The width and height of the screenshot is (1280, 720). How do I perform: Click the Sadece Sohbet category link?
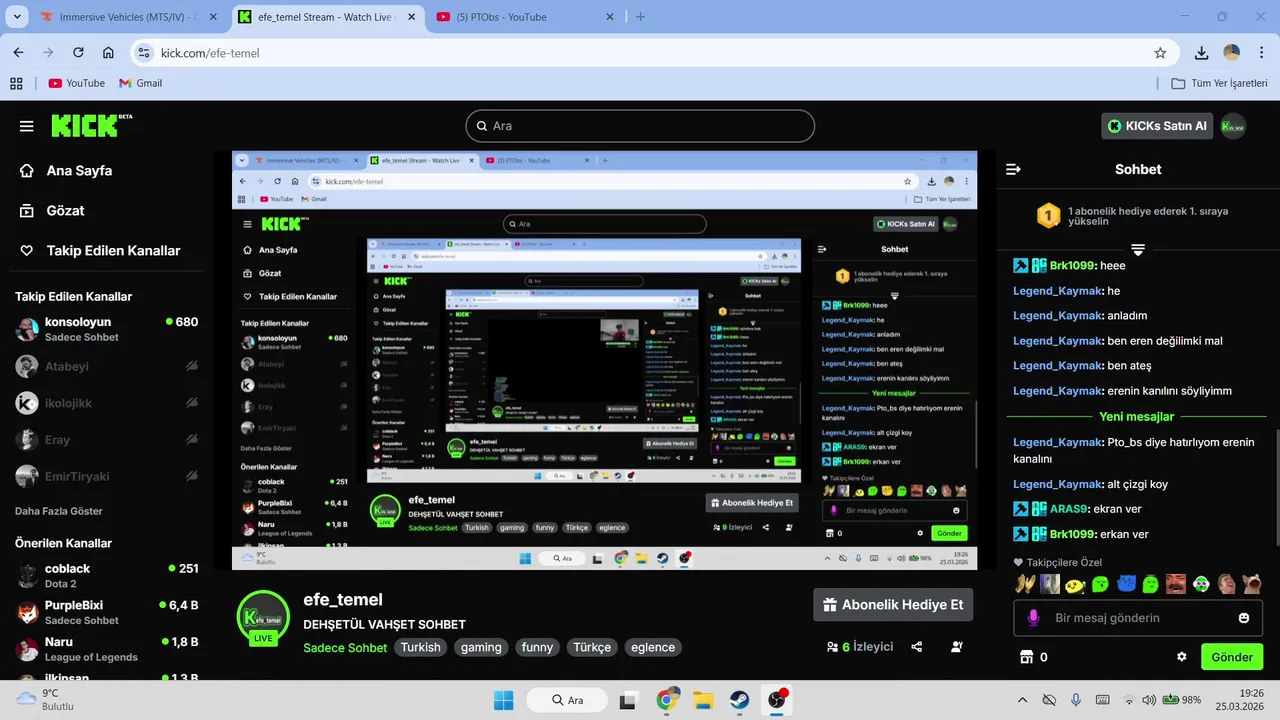(345, 648)
